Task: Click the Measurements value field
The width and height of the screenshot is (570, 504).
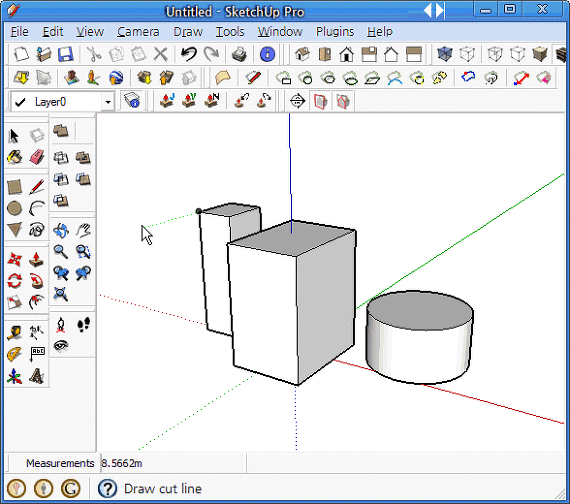Action: 172,463
